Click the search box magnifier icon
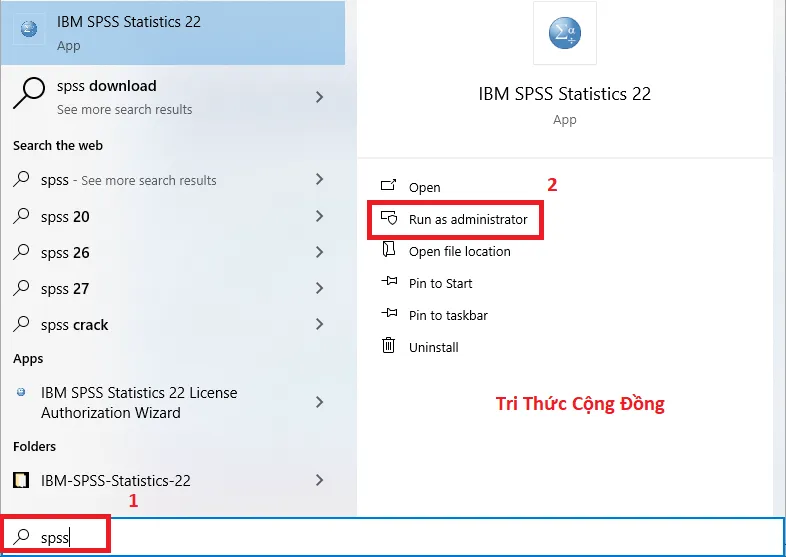 coord(21,536)
